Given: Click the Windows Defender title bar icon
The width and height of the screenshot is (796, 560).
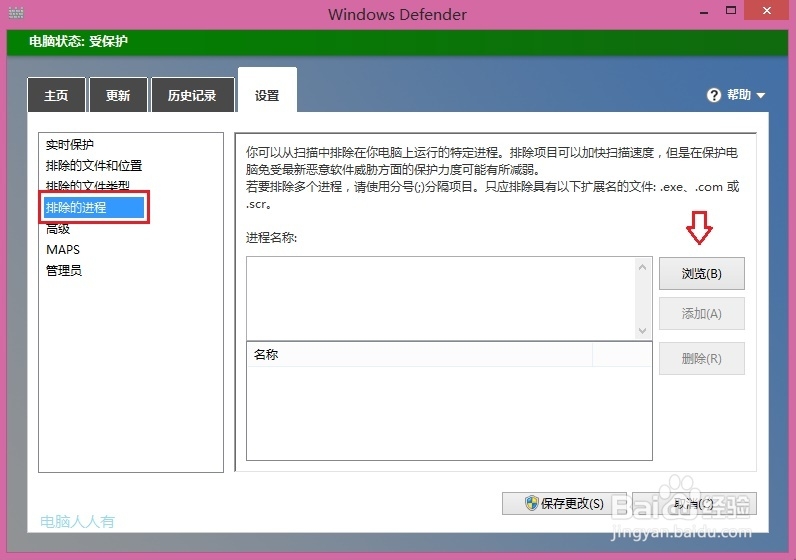Looking at the screenshot, I should tap(16, 13).
